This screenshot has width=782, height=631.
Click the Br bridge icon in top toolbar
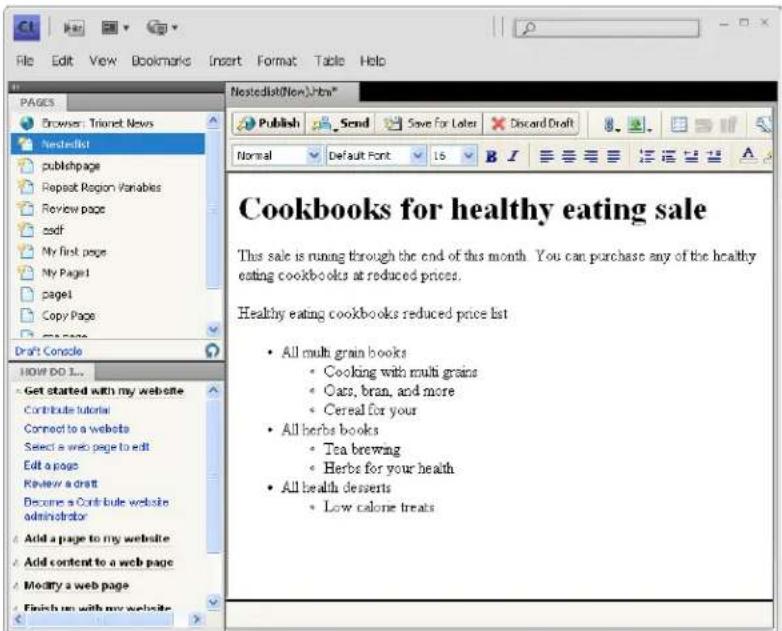tap(74, 27)
